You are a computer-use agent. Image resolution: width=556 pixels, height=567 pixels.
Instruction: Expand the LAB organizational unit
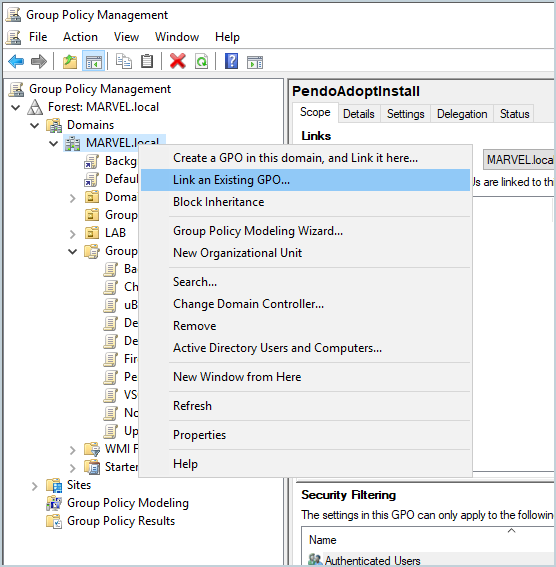coord(73,234)
